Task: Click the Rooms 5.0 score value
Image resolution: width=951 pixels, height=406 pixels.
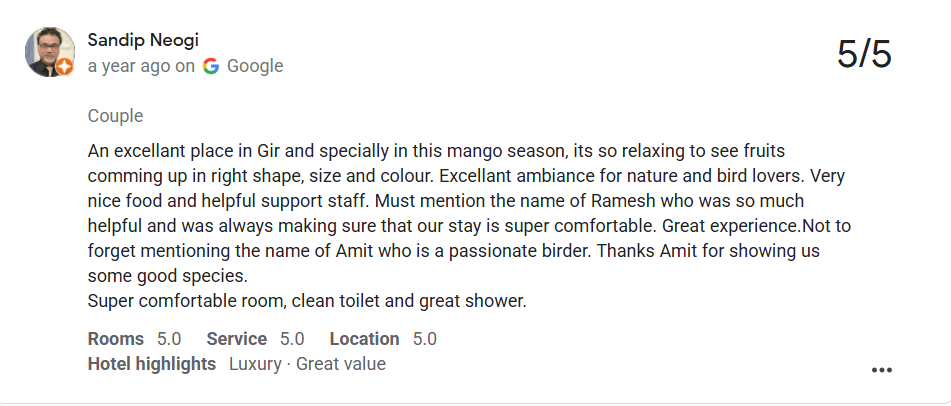Action: (x=169, y=339)
